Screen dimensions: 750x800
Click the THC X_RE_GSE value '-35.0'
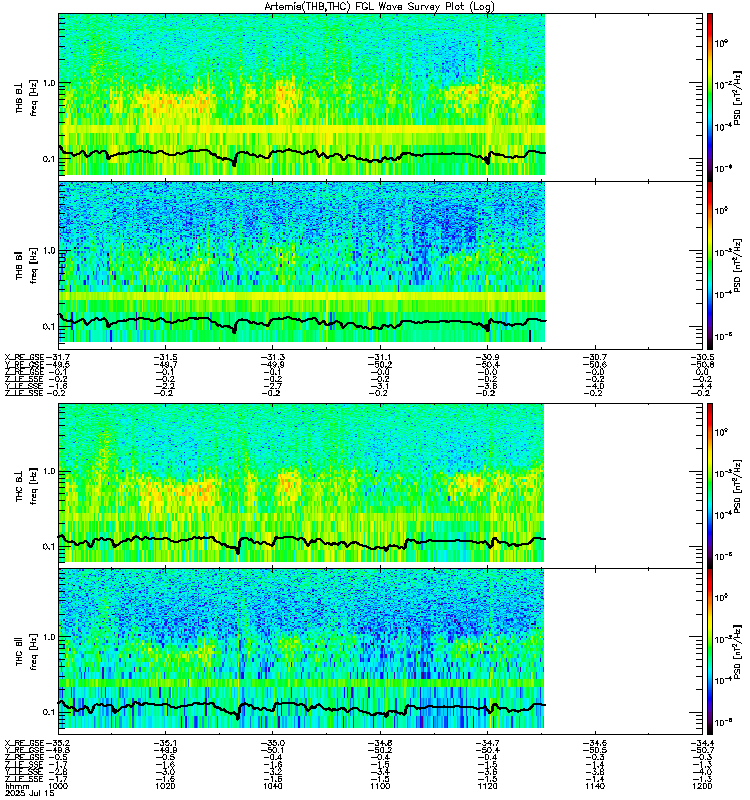[272, 743]
